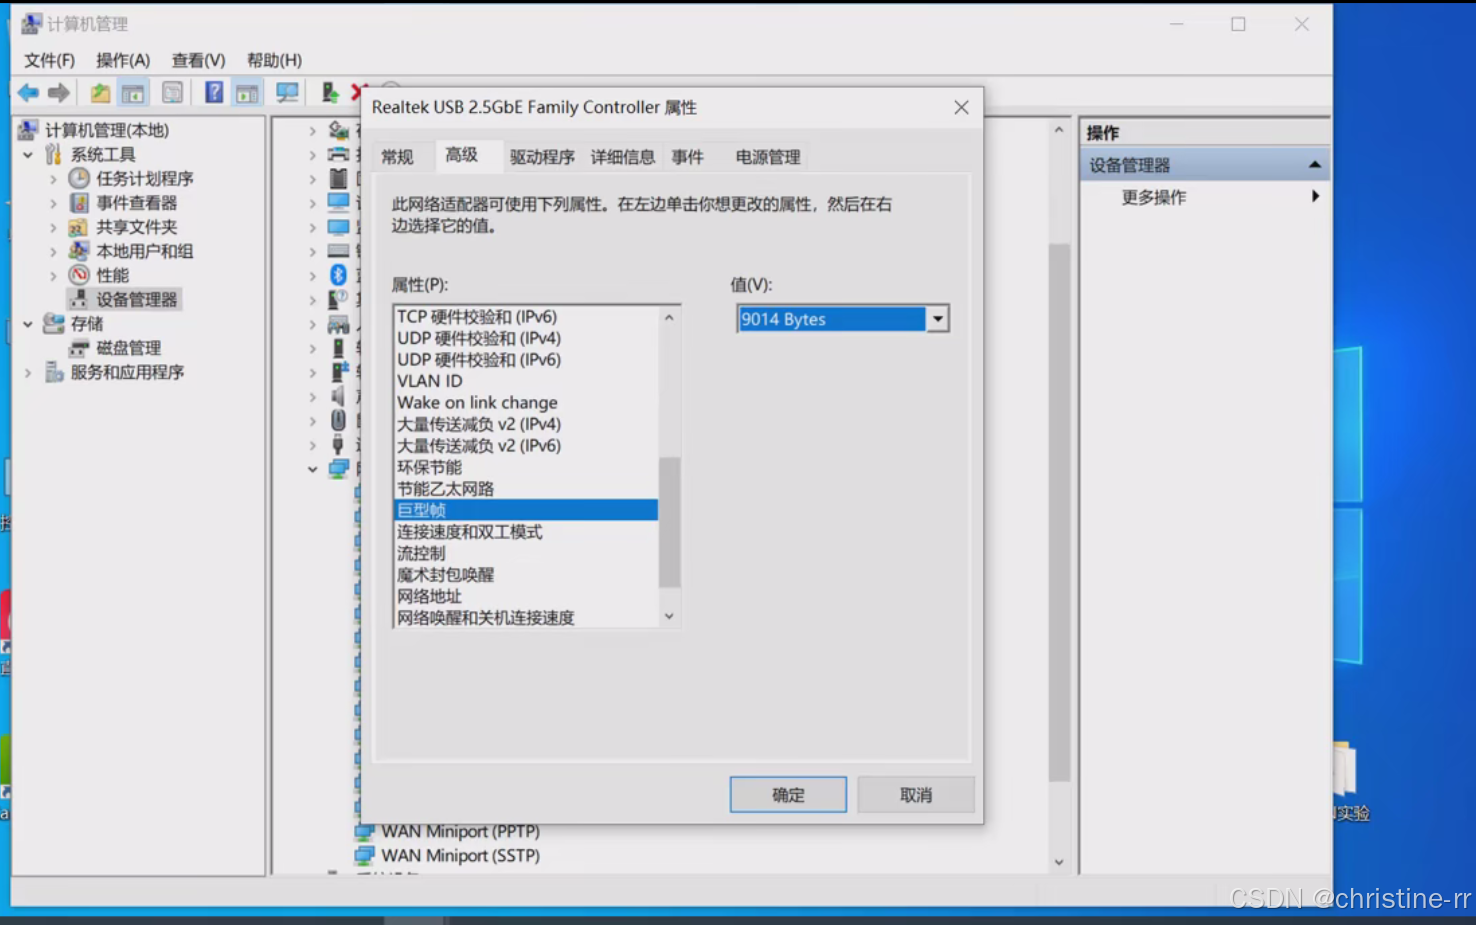Select 计算机管理(本地) root node
Image resolution: width=1476 pixels, height=925 pixels.
107,130
